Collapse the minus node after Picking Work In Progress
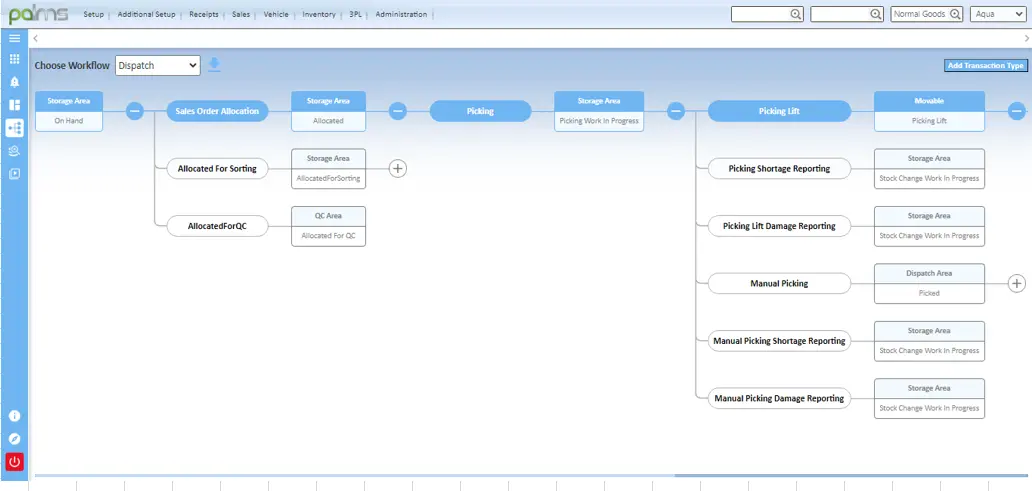This screenshot has height=491, width=1032. click(676, 111)
